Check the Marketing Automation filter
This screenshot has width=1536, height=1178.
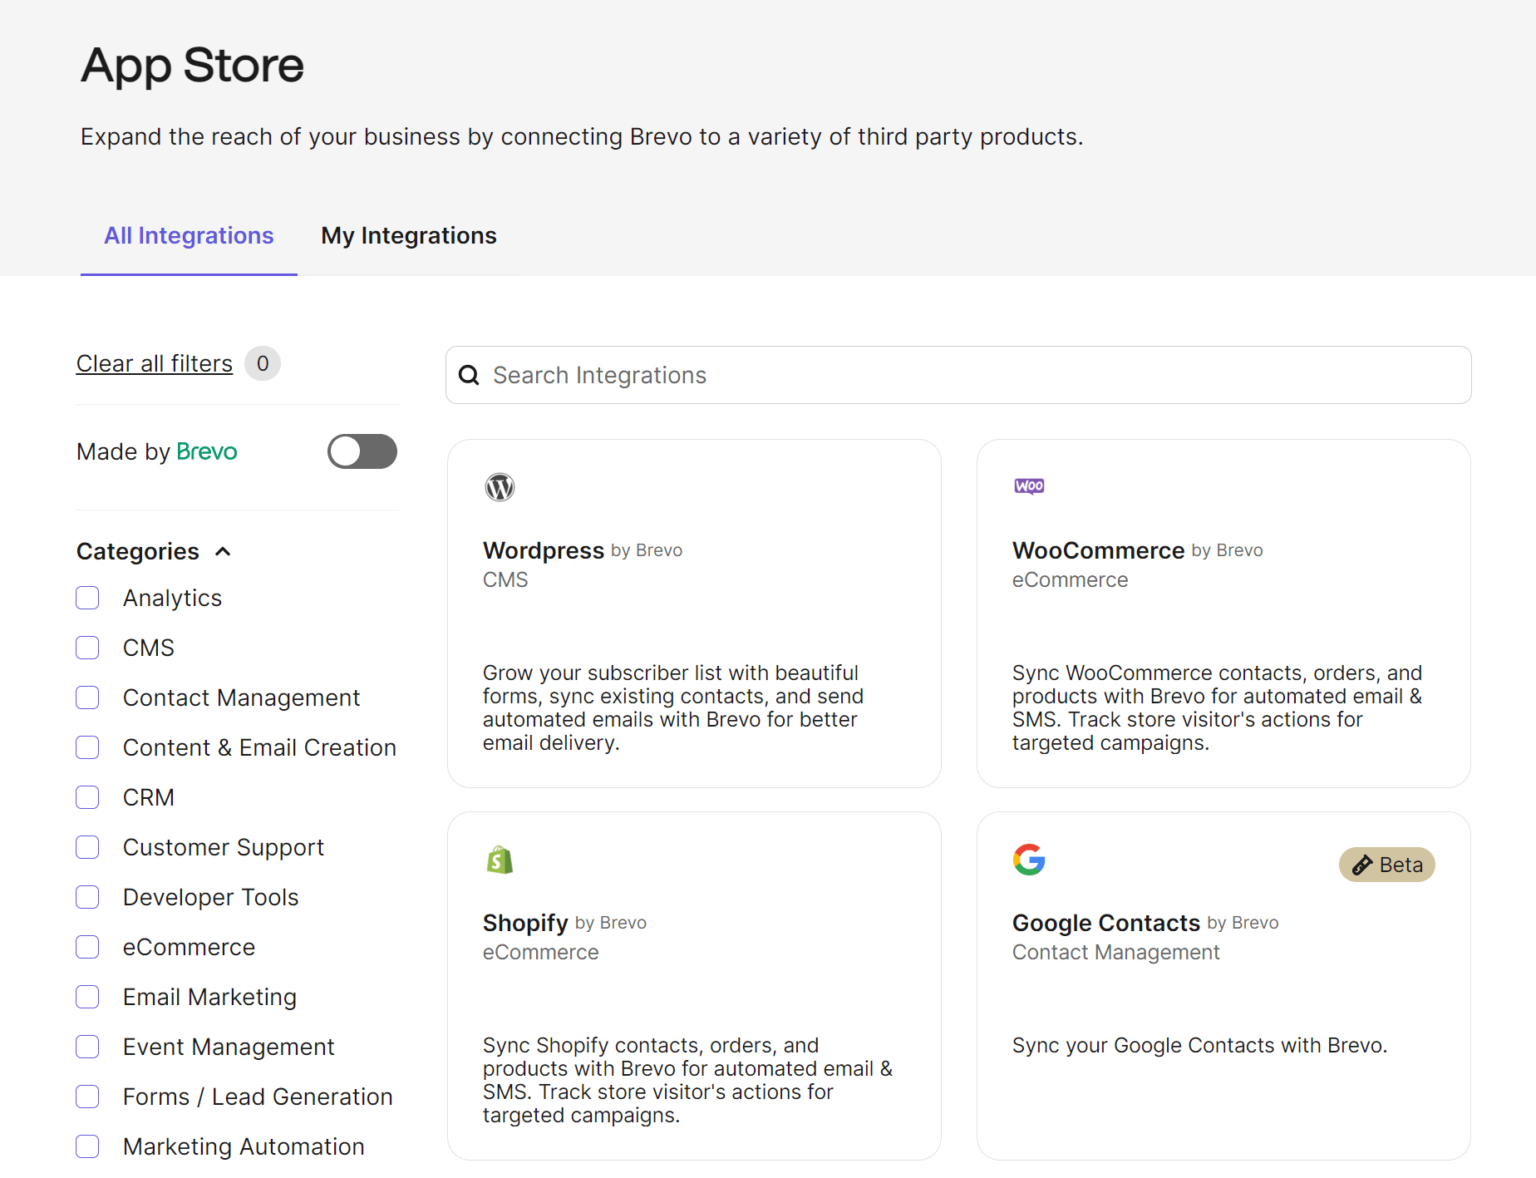point(87,1146)
